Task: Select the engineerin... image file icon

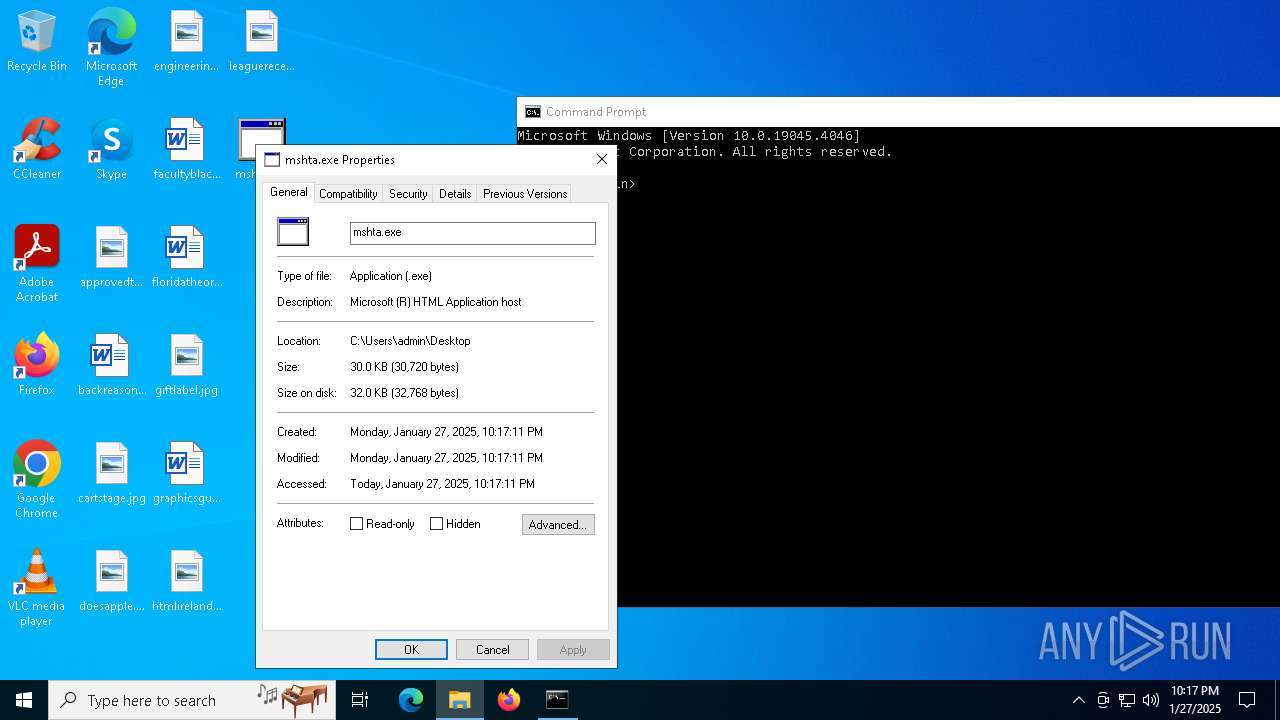Action: coord(186,41)
